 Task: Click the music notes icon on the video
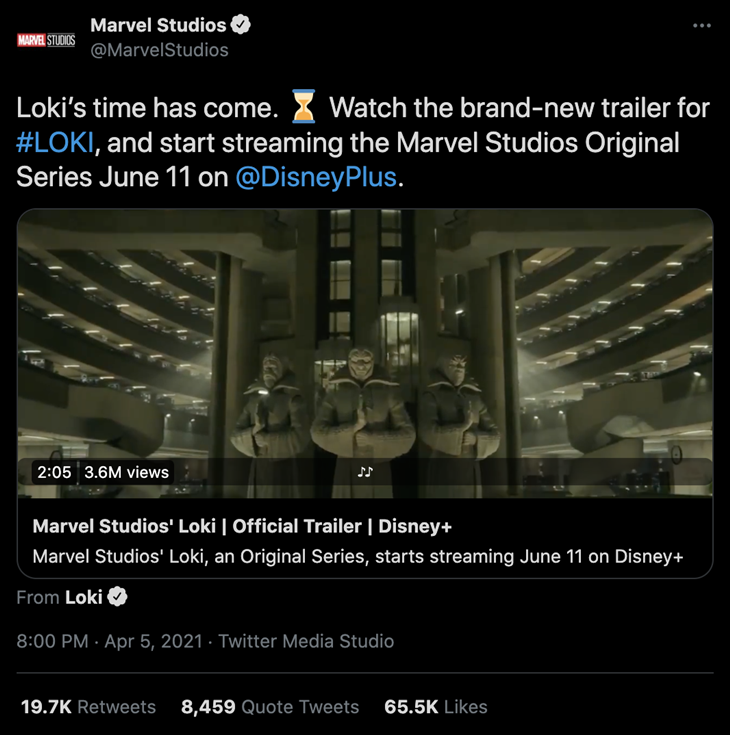click(x=365, y=472)
